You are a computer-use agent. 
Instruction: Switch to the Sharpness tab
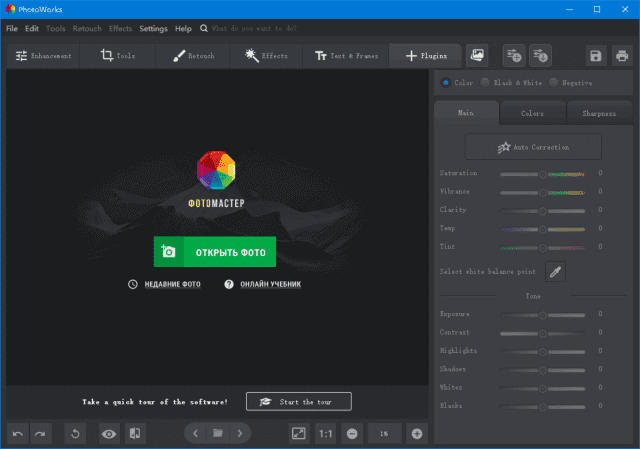[x=599, y=113]
